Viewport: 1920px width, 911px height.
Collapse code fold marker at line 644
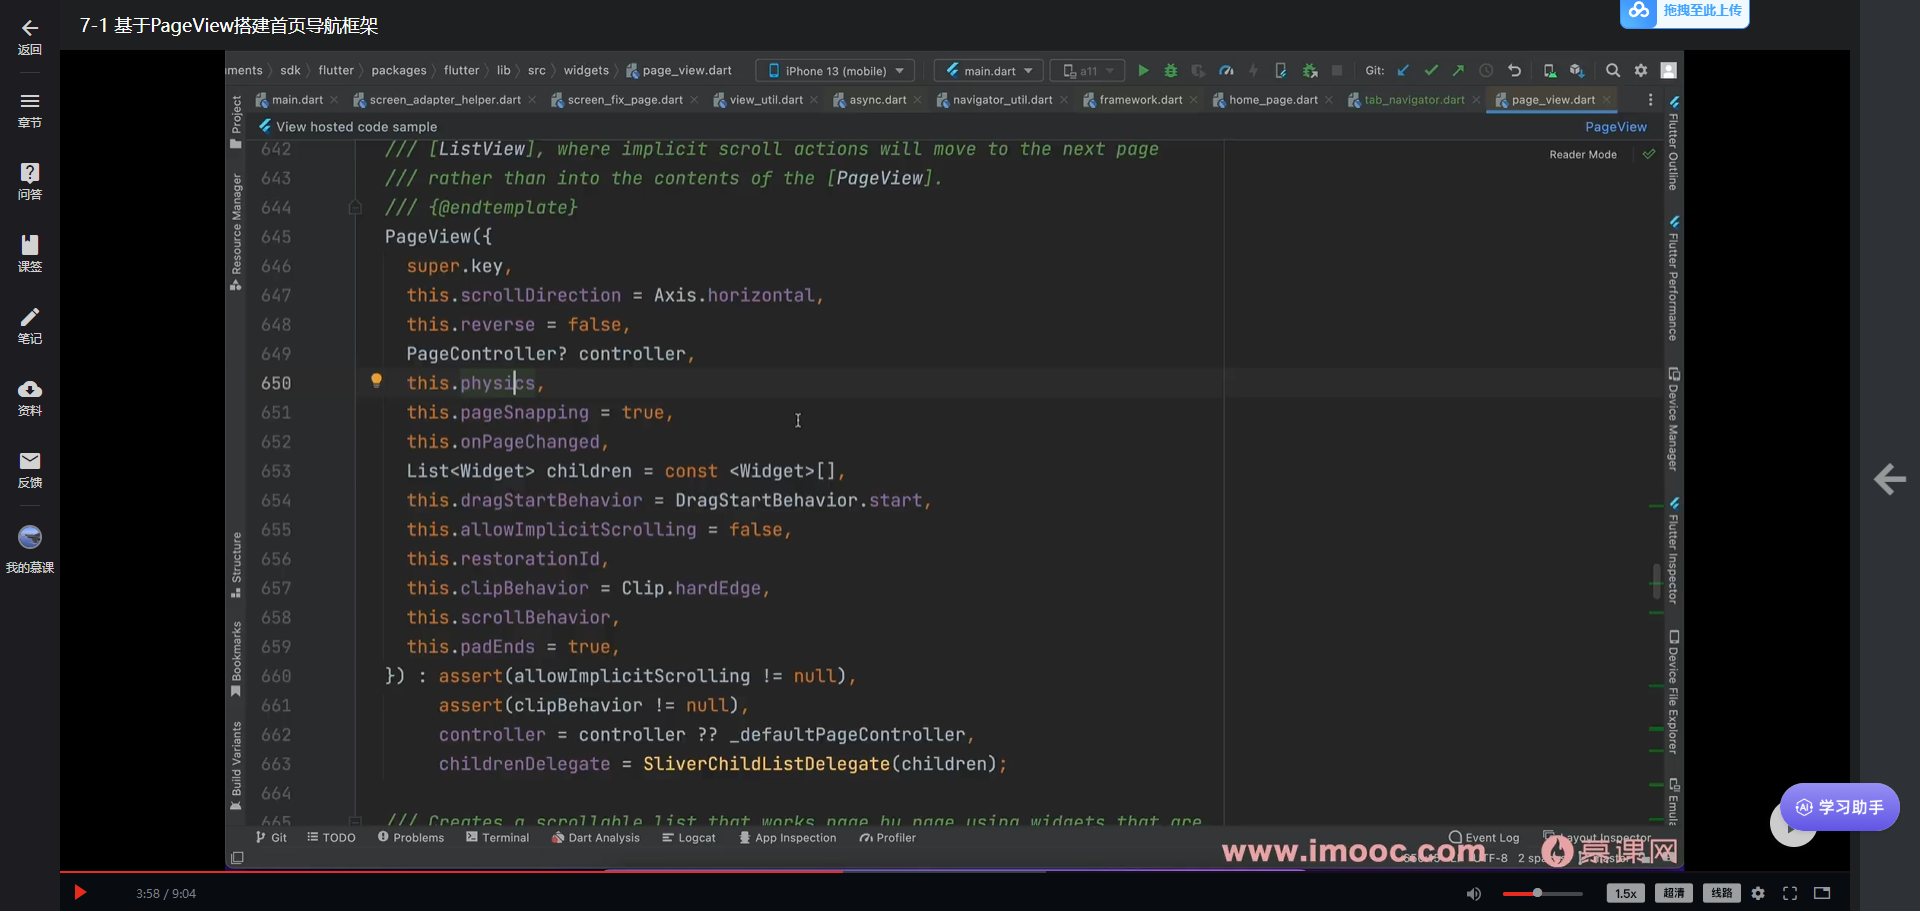[x=355, y=208]
